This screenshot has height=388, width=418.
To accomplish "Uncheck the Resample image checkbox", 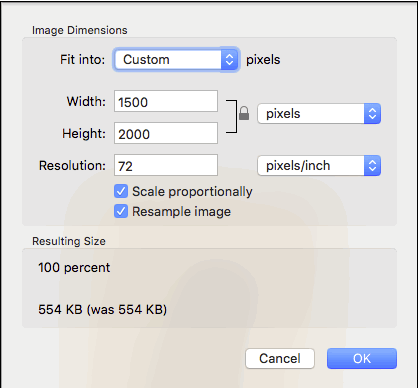I will pyautogui.click(x=121, y=211).
